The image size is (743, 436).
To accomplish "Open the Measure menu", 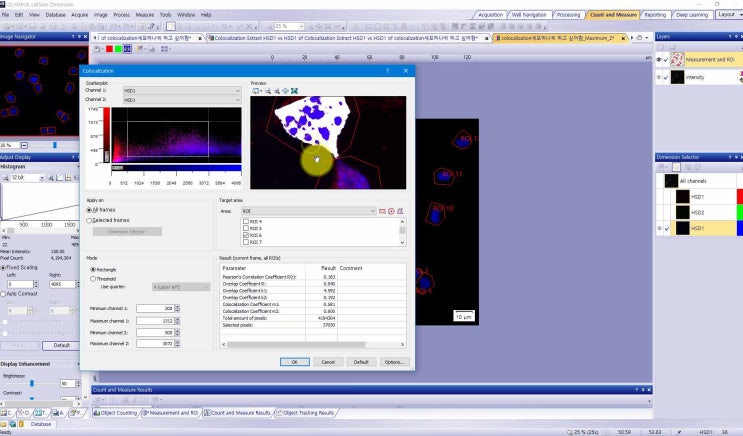I will tap(145, 15).
